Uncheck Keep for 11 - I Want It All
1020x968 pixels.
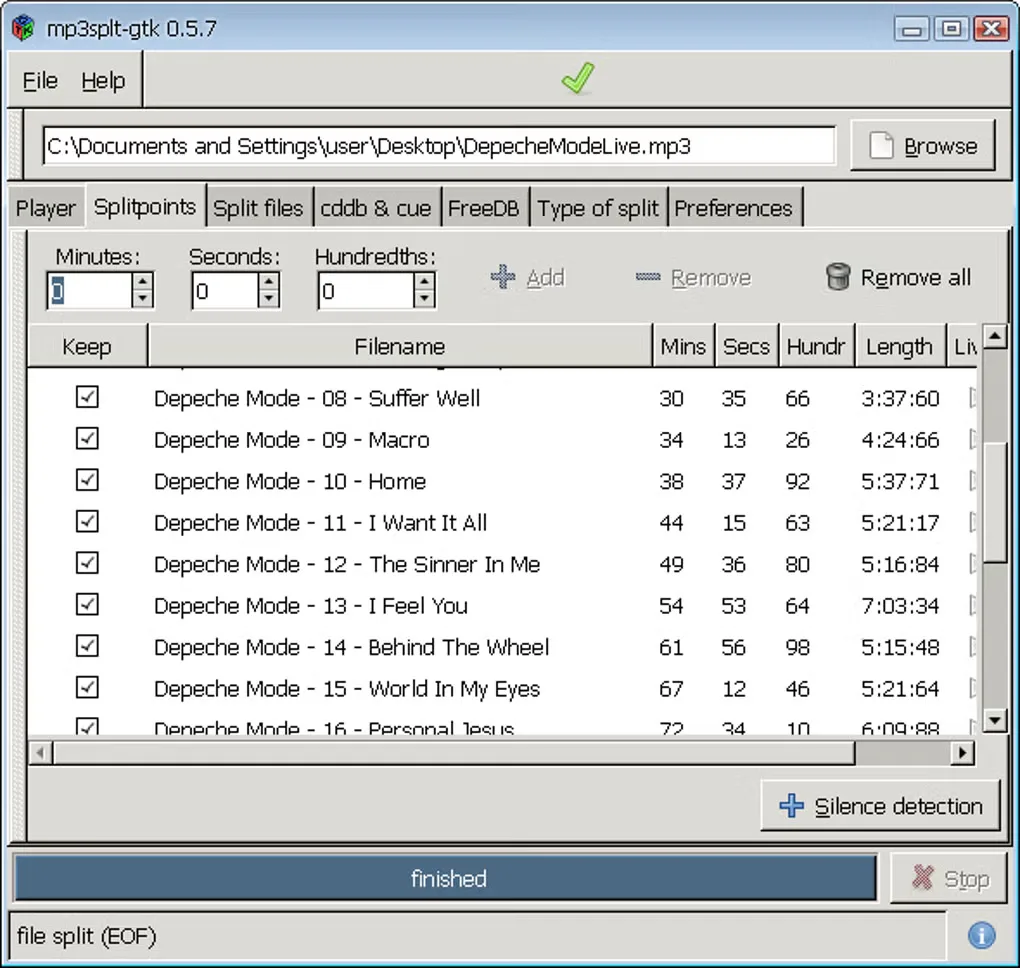click(x=87, y=522)
